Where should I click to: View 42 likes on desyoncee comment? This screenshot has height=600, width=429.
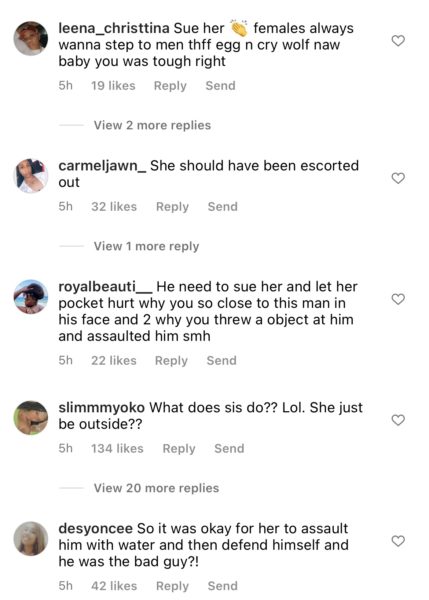pos(114,586)
